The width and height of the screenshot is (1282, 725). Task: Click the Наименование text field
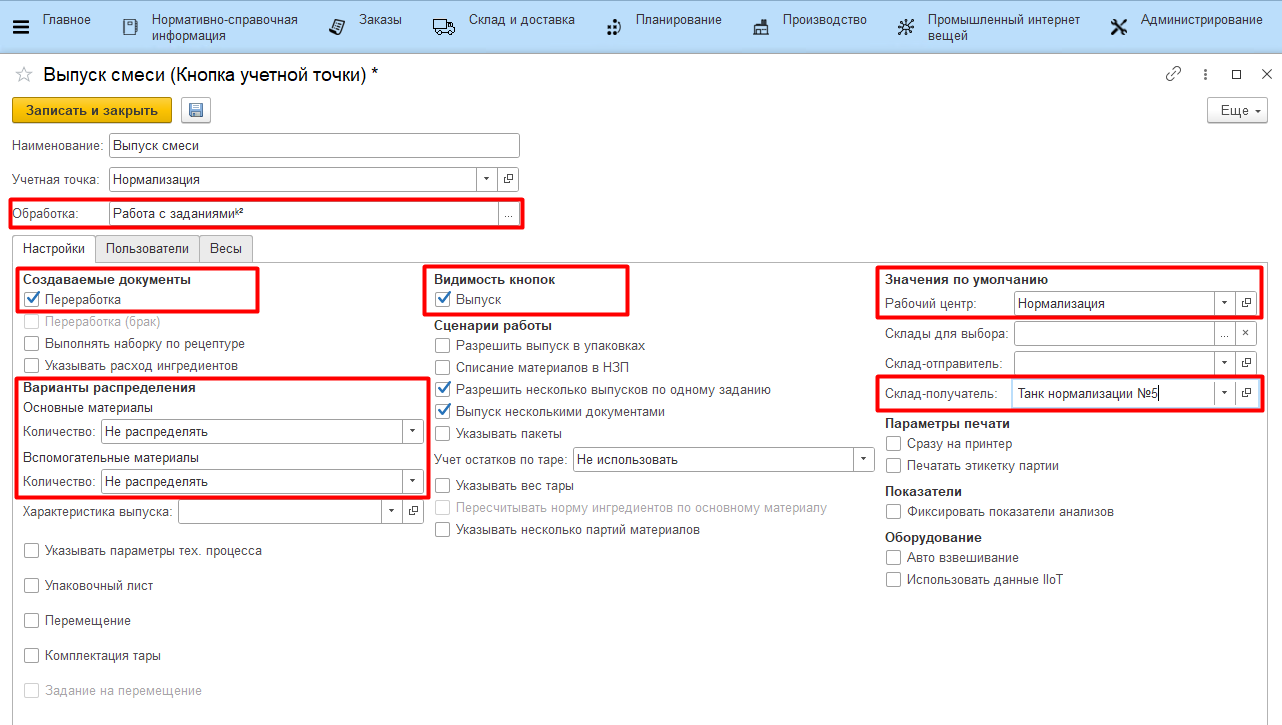(x=314, y=146)
